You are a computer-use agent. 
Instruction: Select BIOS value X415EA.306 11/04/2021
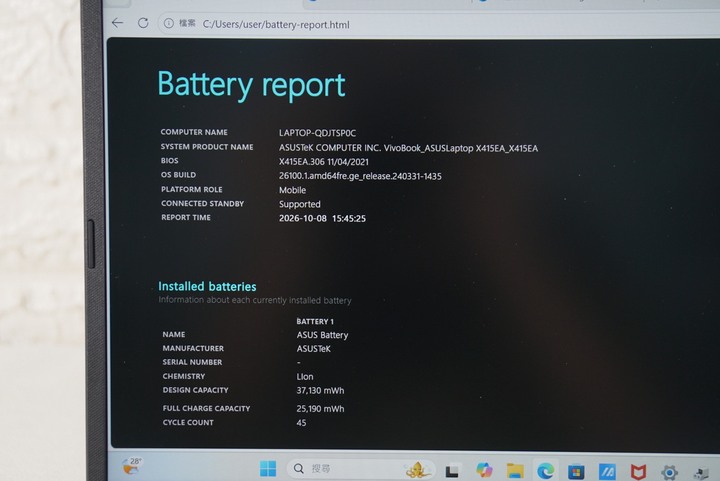(x=324, y=162)
